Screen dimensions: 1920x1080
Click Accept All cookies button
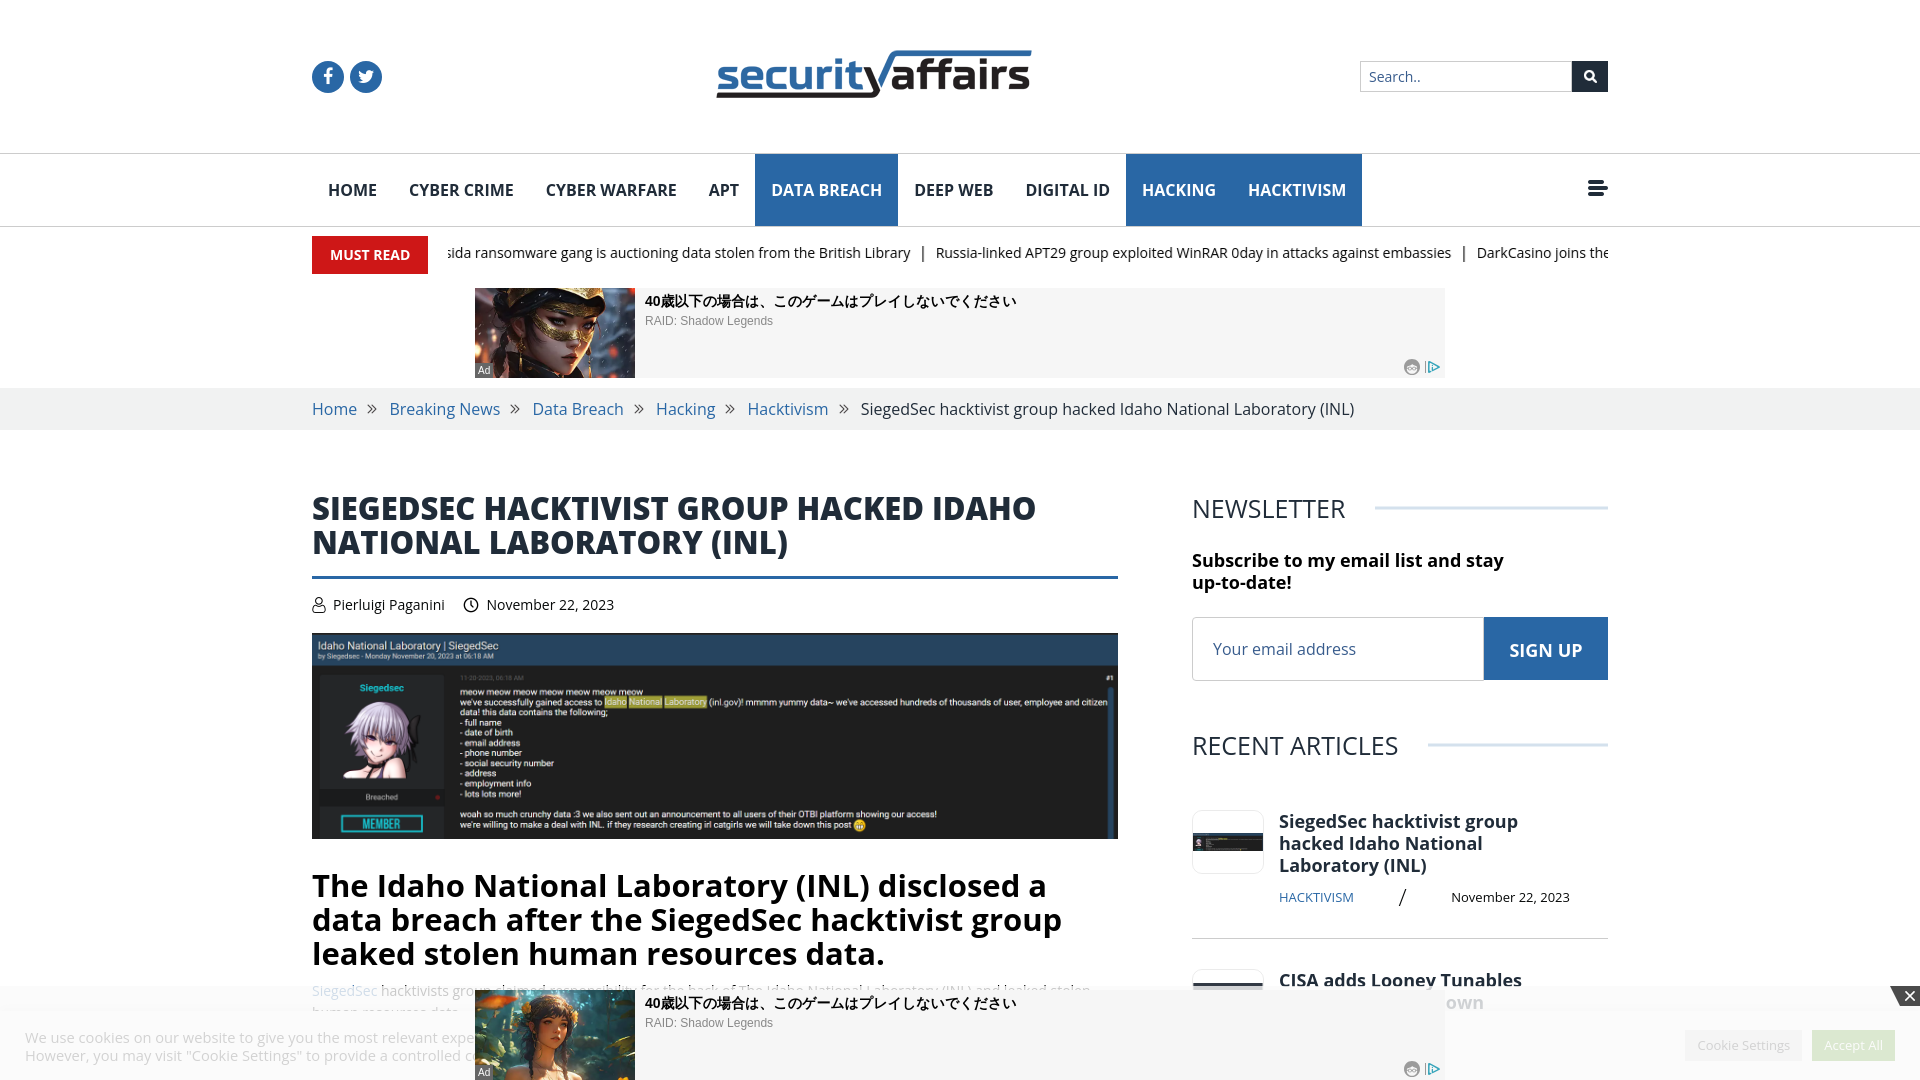click(x=1853, y=1045)
